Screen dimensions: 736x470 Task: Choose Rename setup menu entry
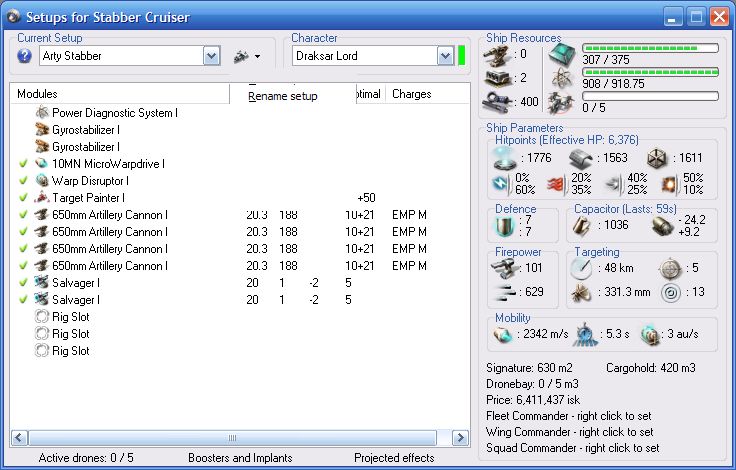pyautogui.click(x=283, y=96)
